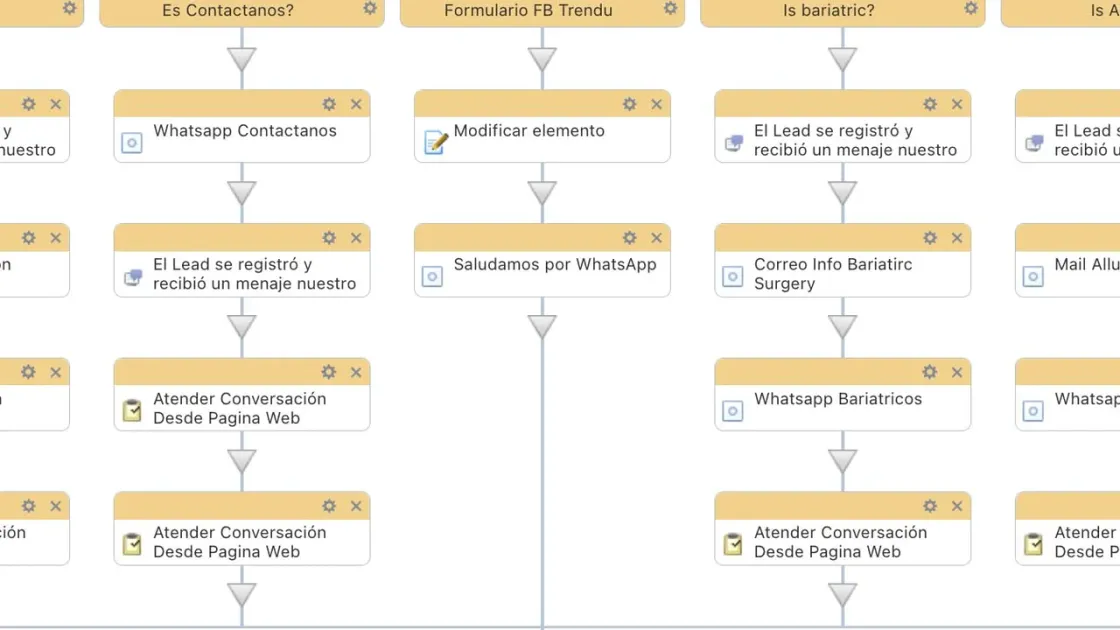Click arrow between Modificar elemento and Saludamos por WhatsApp
This screenshot has width=1120, height=630.
[x=542, y=194]
